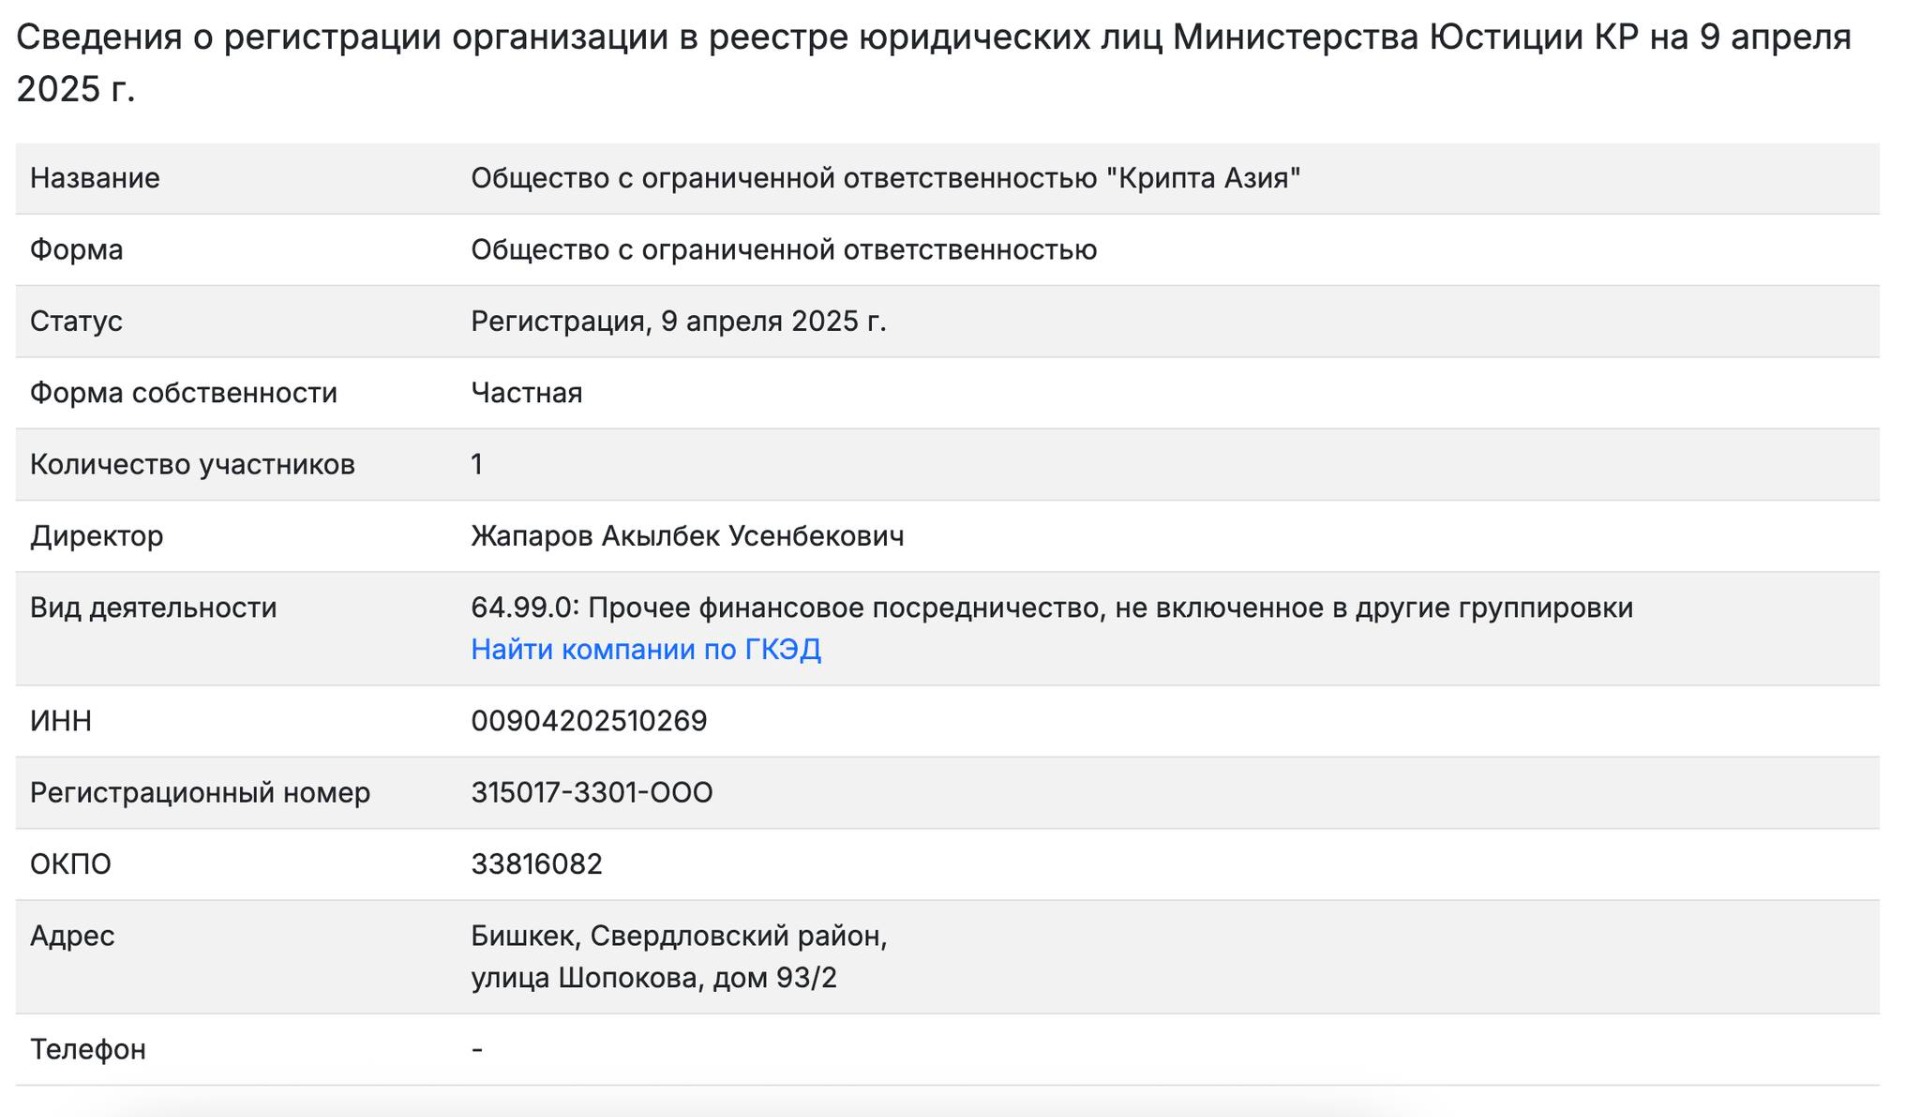Click the "Форма" row label
This screenshot has width=1920, height=1117.
[x=76, y=249]
